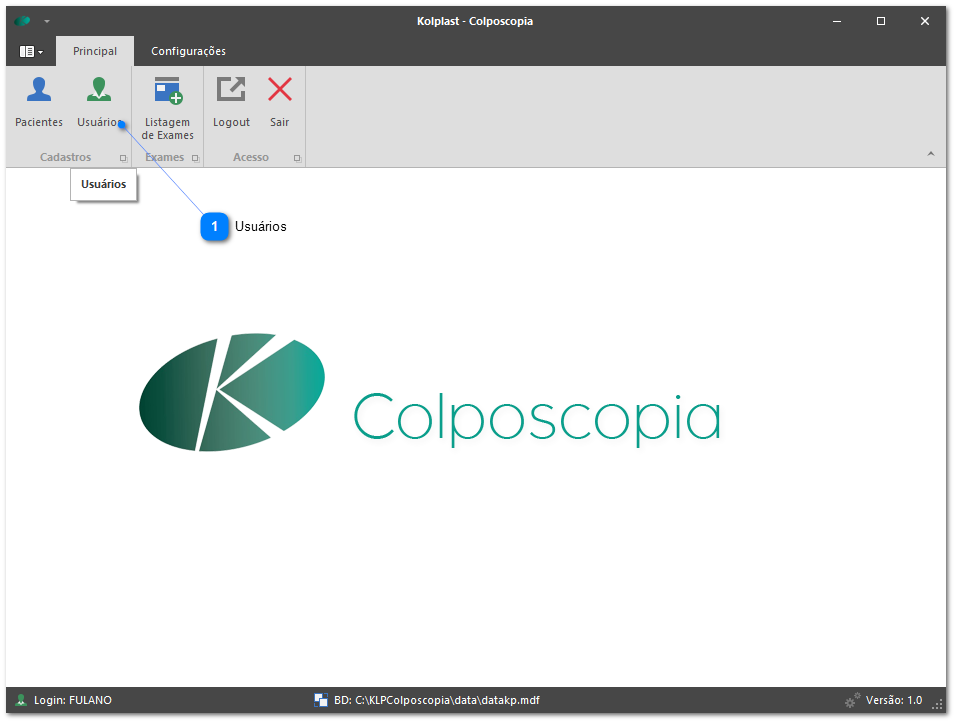Switch to the Principal tab
This screenshot has height=723, width=956.
[95, 51]
